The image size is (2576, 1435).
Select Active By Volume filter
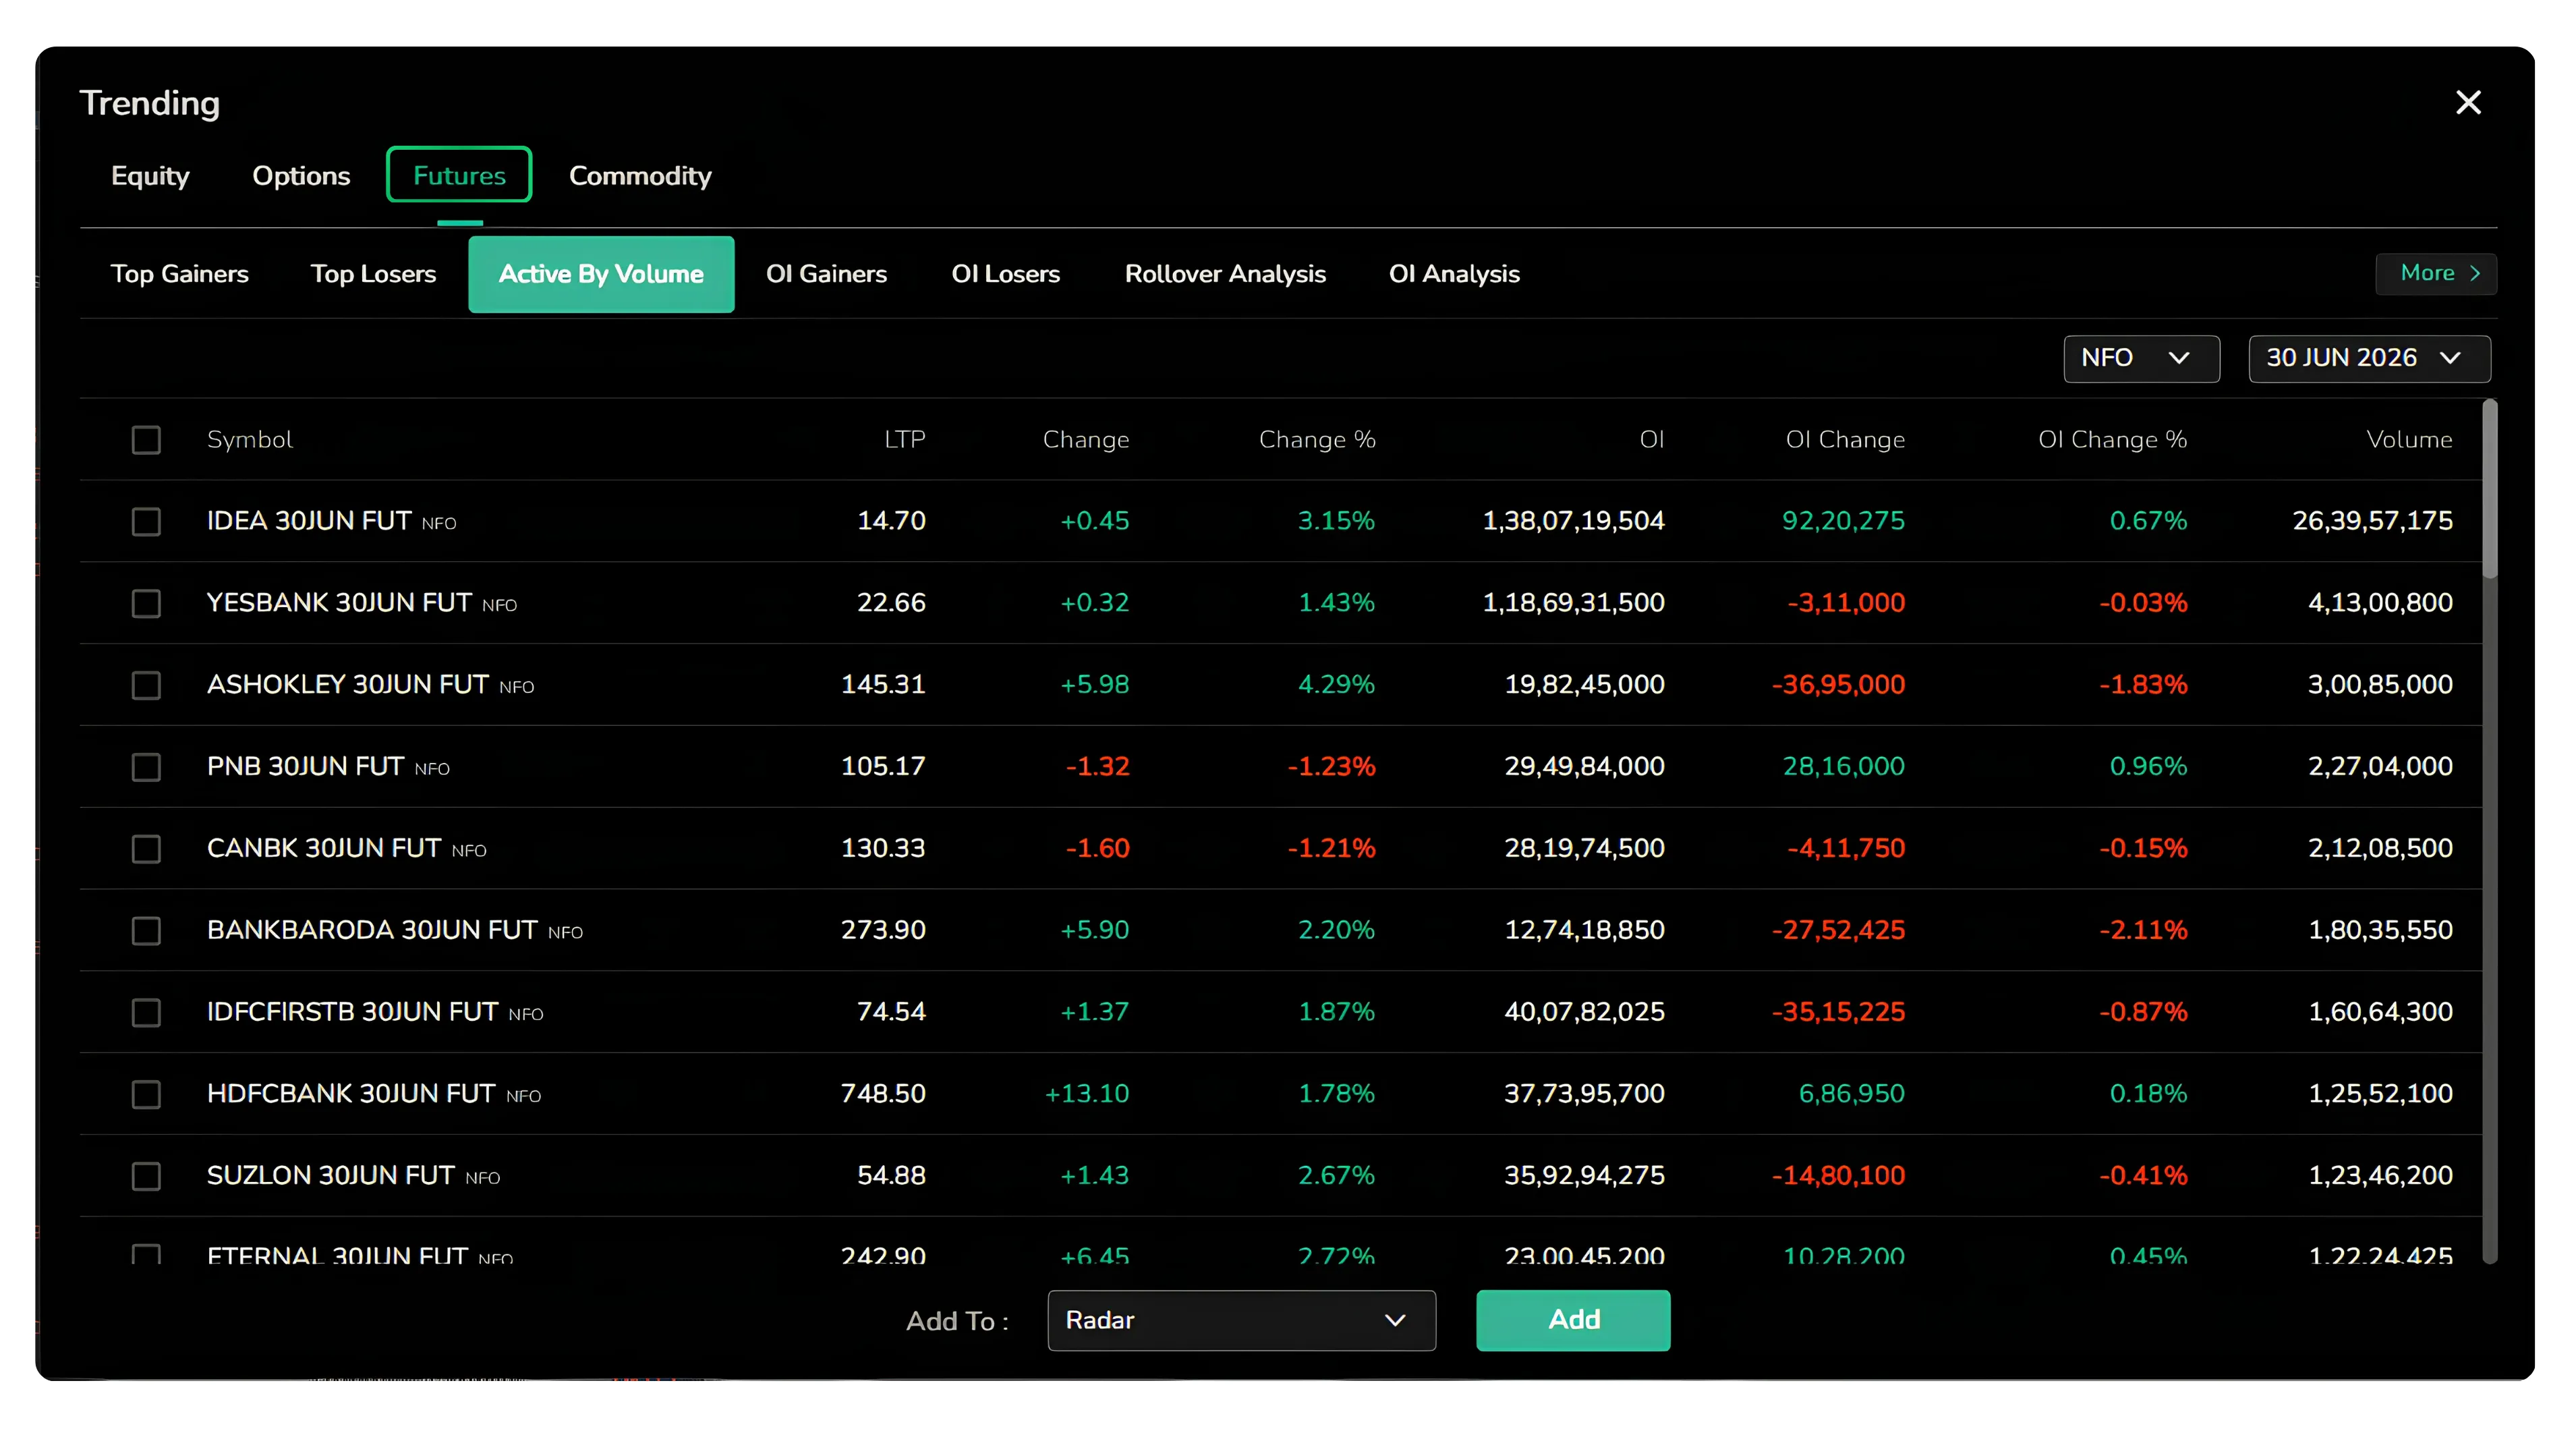point(601,274)
